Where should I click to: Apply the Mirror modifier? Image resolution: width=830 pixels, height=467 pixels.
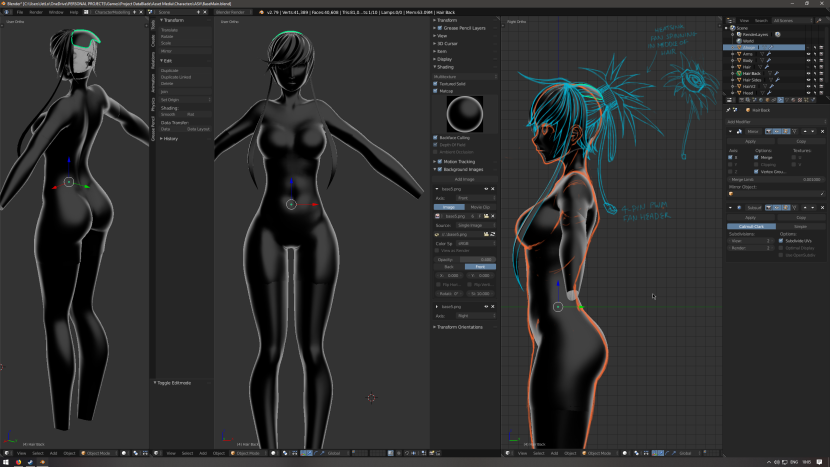(750, 142)
